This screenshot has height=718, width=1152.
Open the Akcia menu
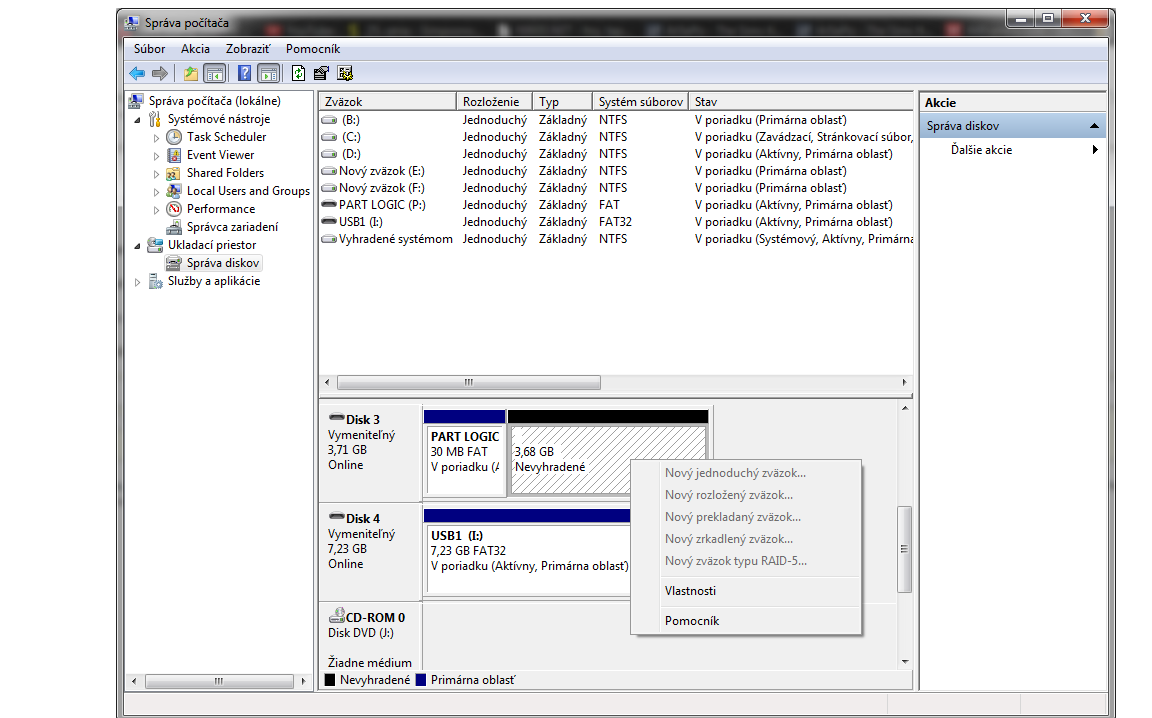[x=195, y=49]
